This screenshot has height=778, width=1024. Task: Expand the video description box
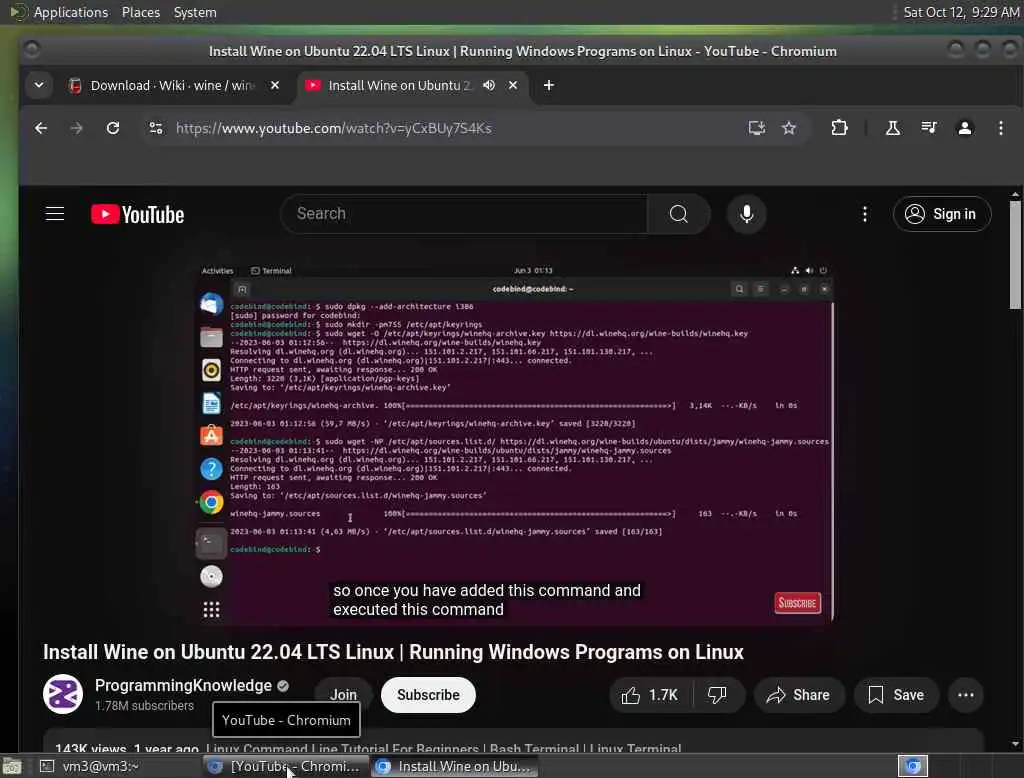click(513, 741)
